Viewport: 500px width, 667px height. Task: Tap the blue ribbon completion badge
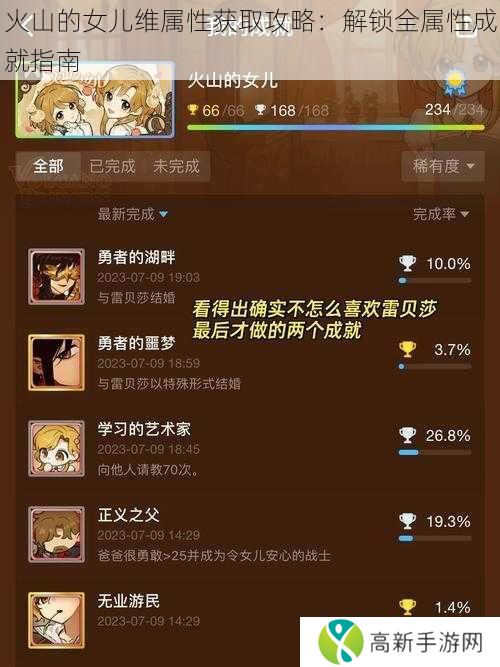(x=455, y=83)
